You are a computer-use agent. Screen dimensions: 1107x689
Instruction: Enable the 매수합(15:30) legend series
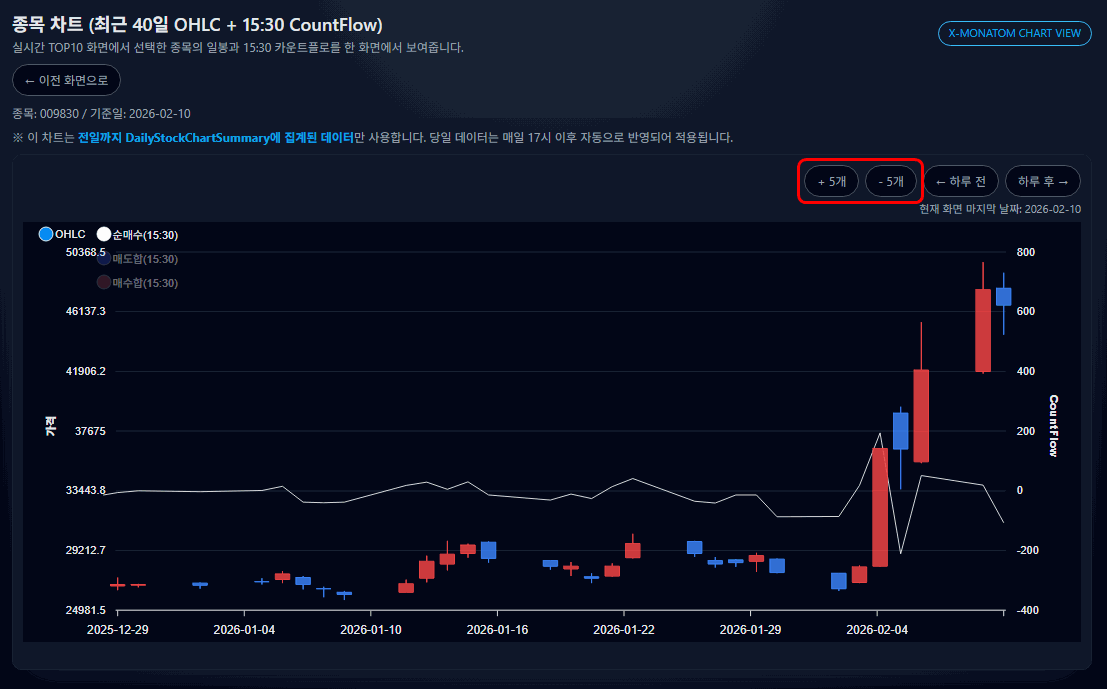[x=145, y=283]
